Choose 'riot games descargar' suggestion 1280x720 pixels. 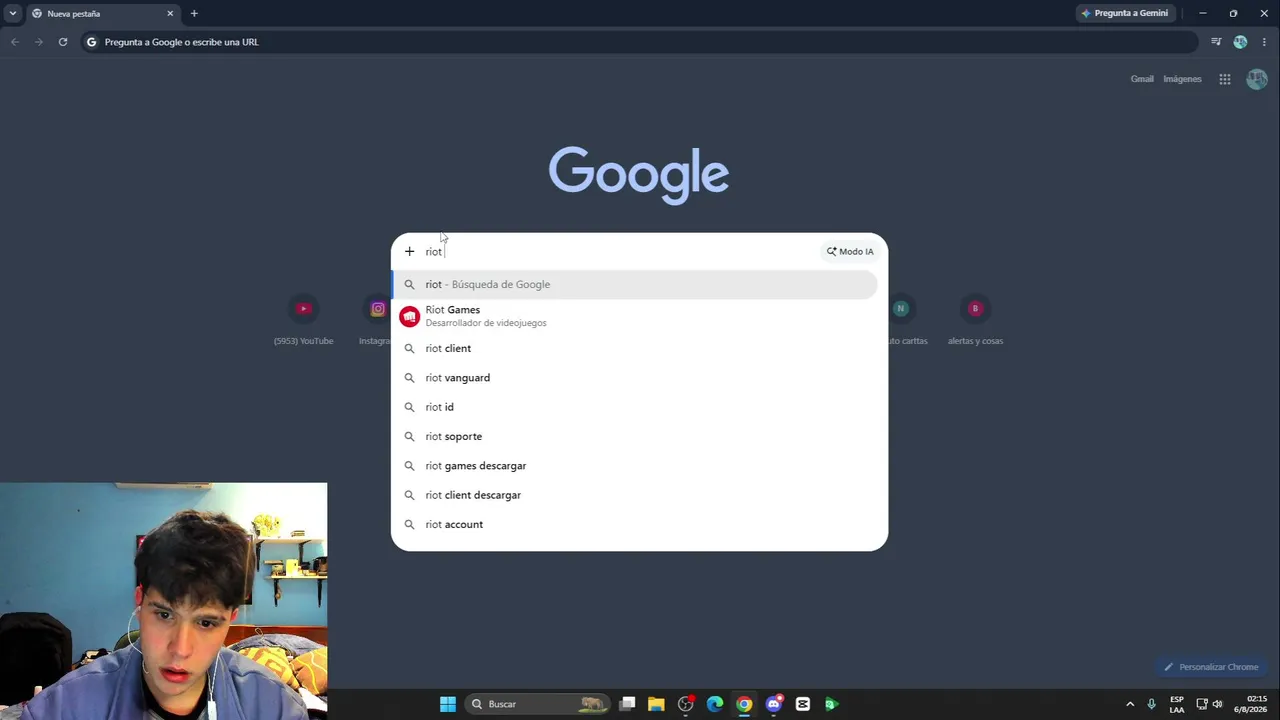point(635,466)
